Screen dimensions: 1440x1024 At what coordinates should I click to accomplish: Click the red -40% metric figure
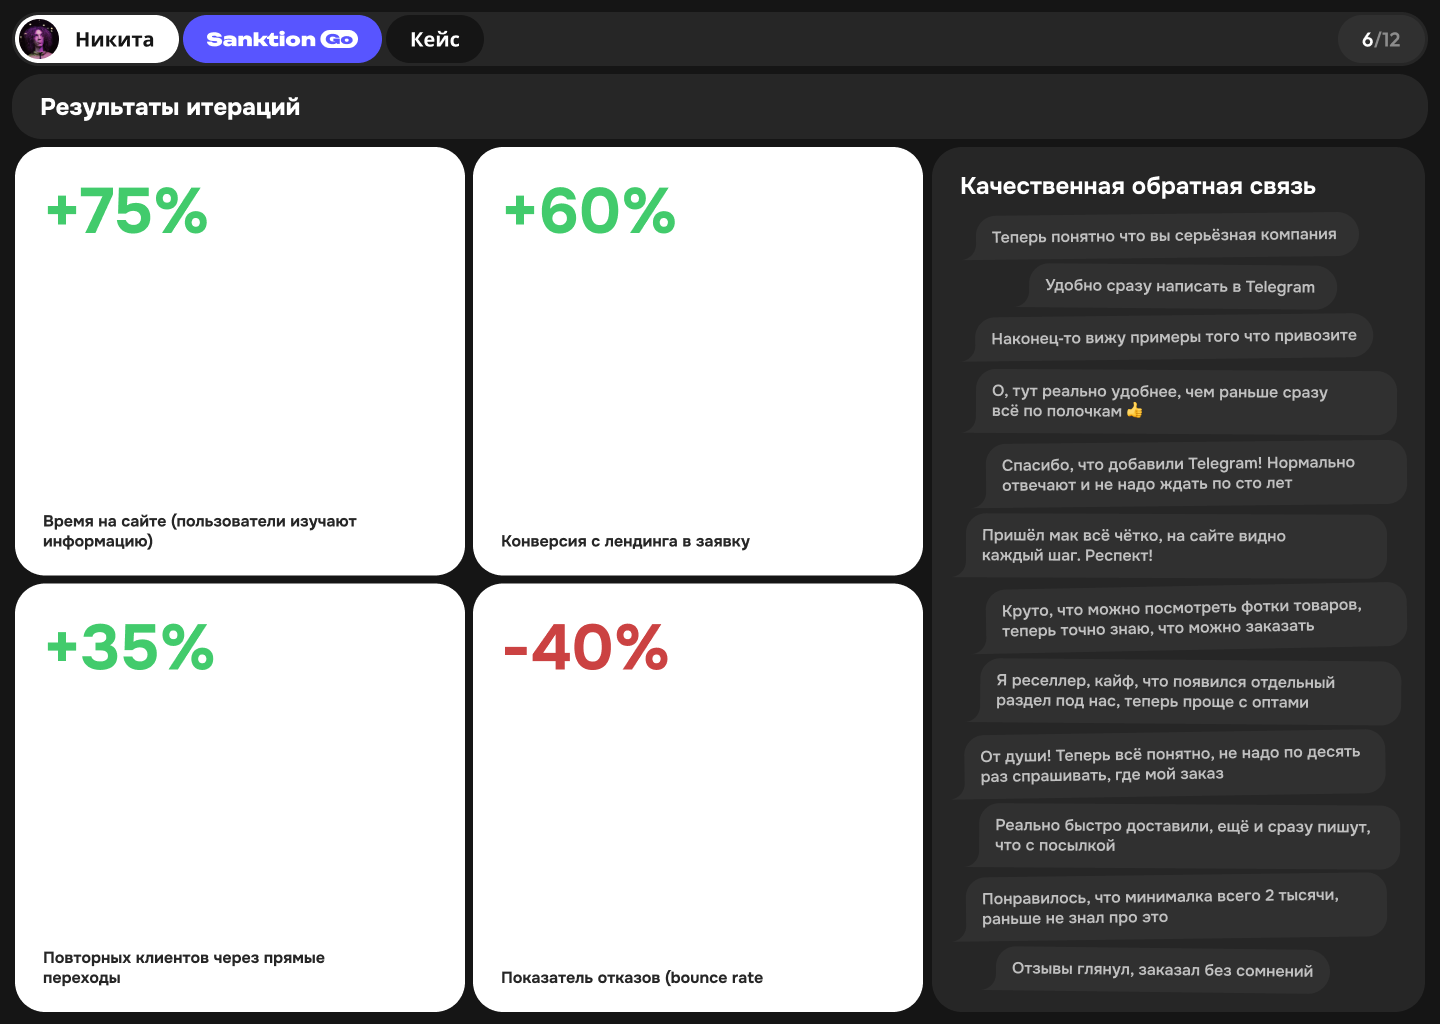[x=584, y=649]
